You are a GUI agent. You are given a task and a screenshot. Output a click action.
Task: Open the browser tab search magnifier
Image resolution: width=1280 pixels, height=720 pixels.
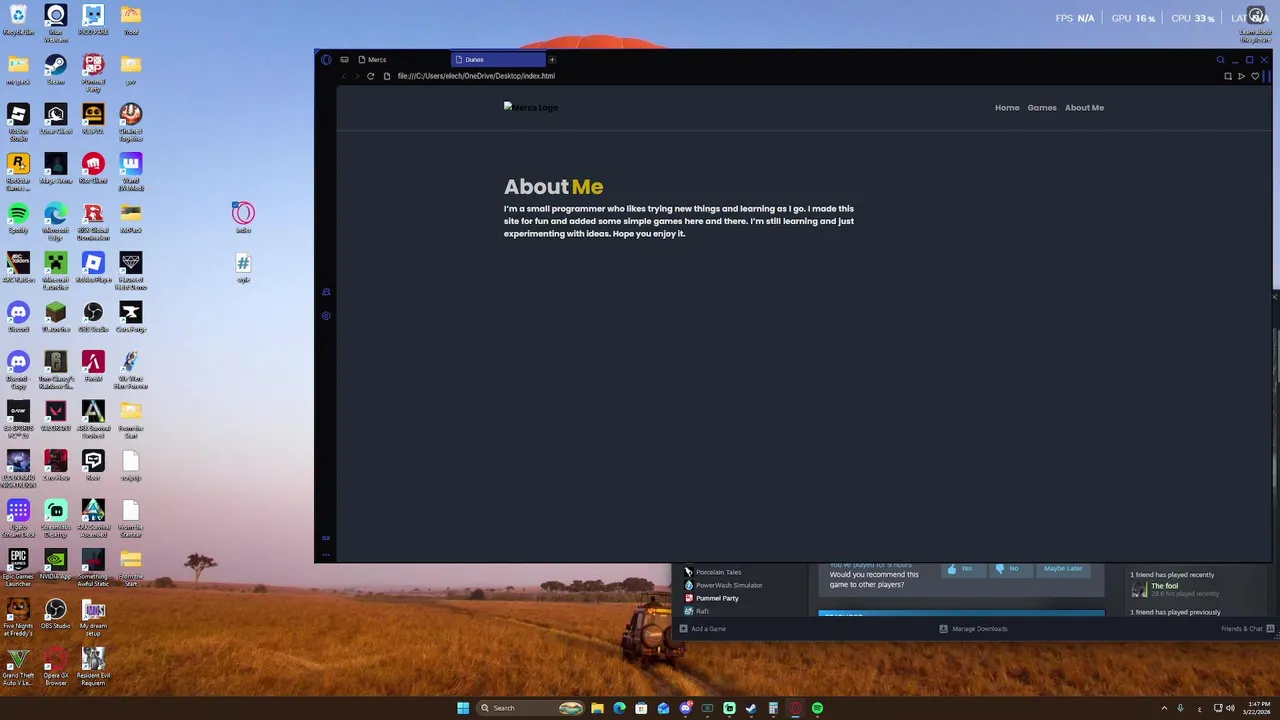[1220, 60]
